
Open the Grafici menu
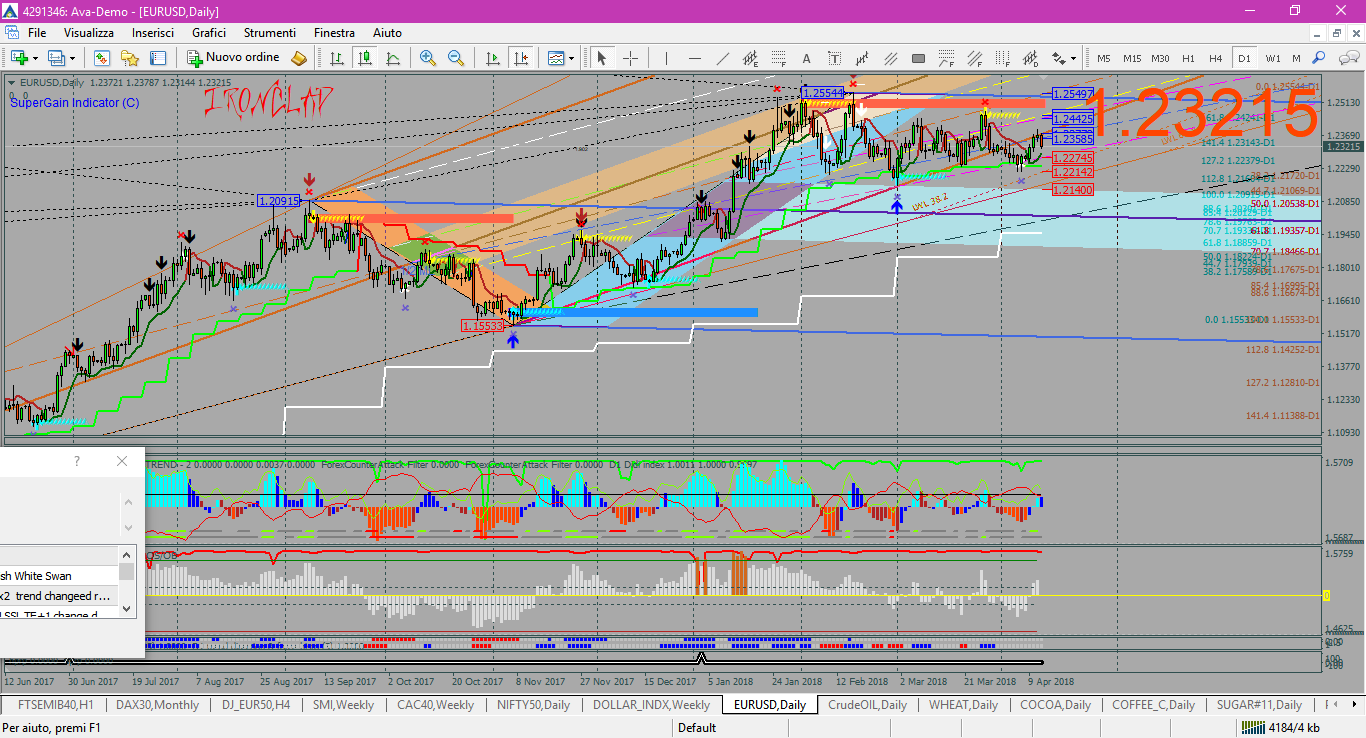(209, 33)
